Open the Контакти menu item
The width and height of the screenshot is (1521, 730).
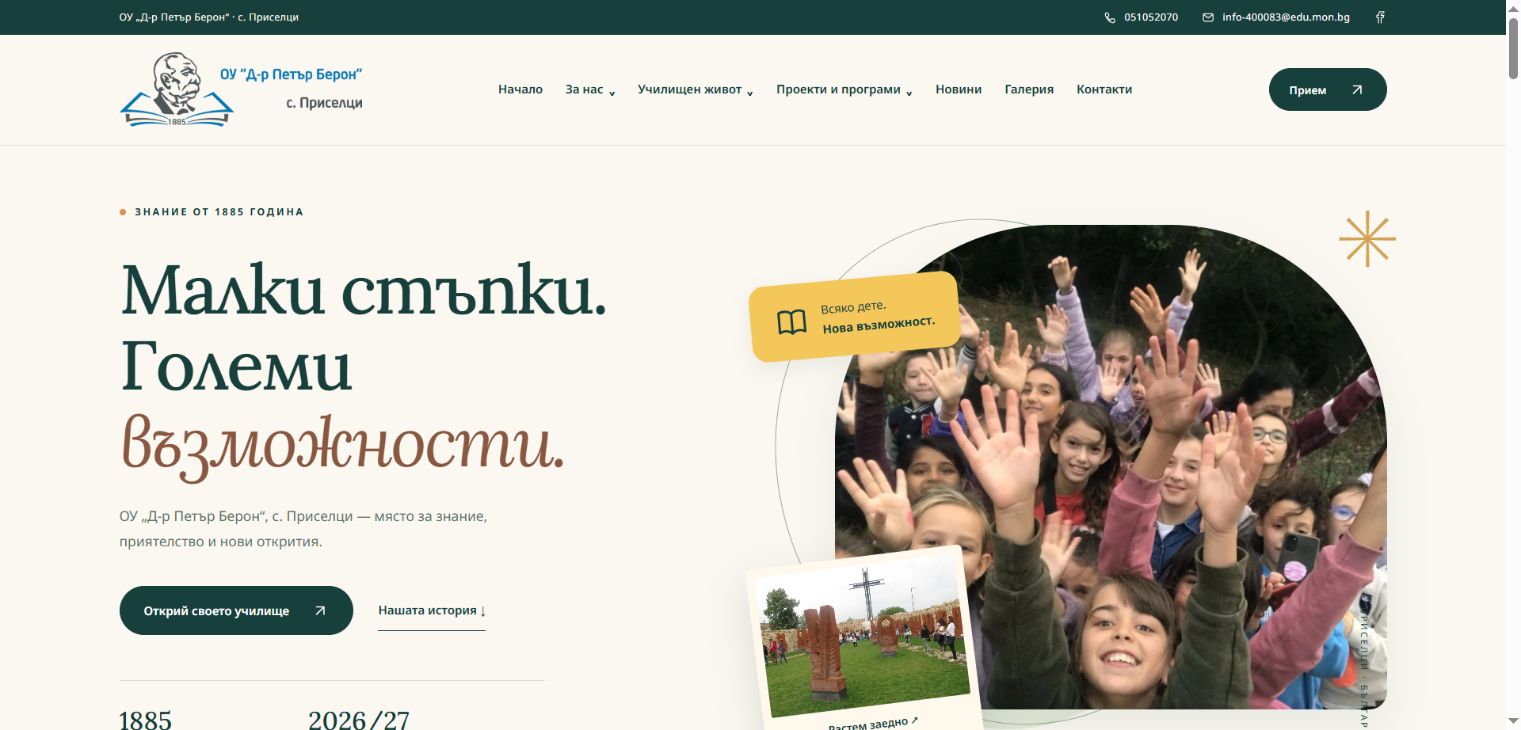tap(1104, 89)
